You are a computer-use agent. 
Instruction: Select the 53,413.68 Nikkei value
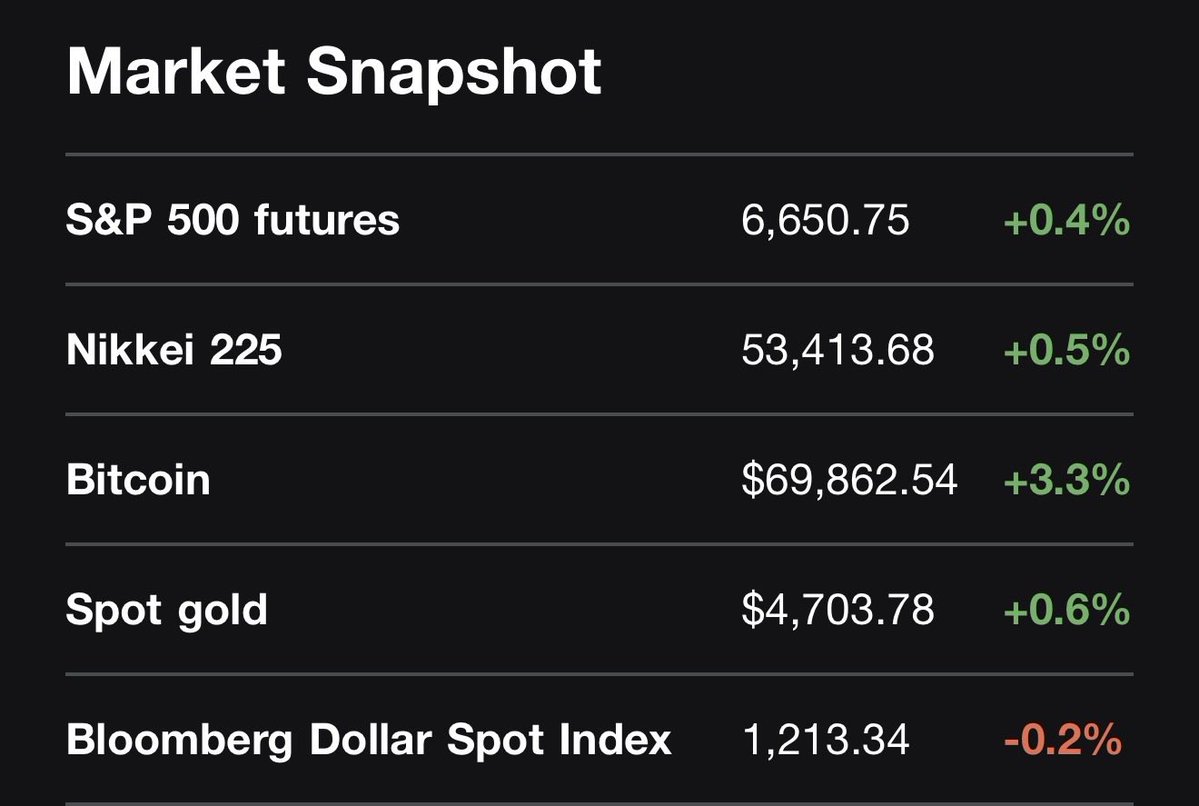point(838,350)
